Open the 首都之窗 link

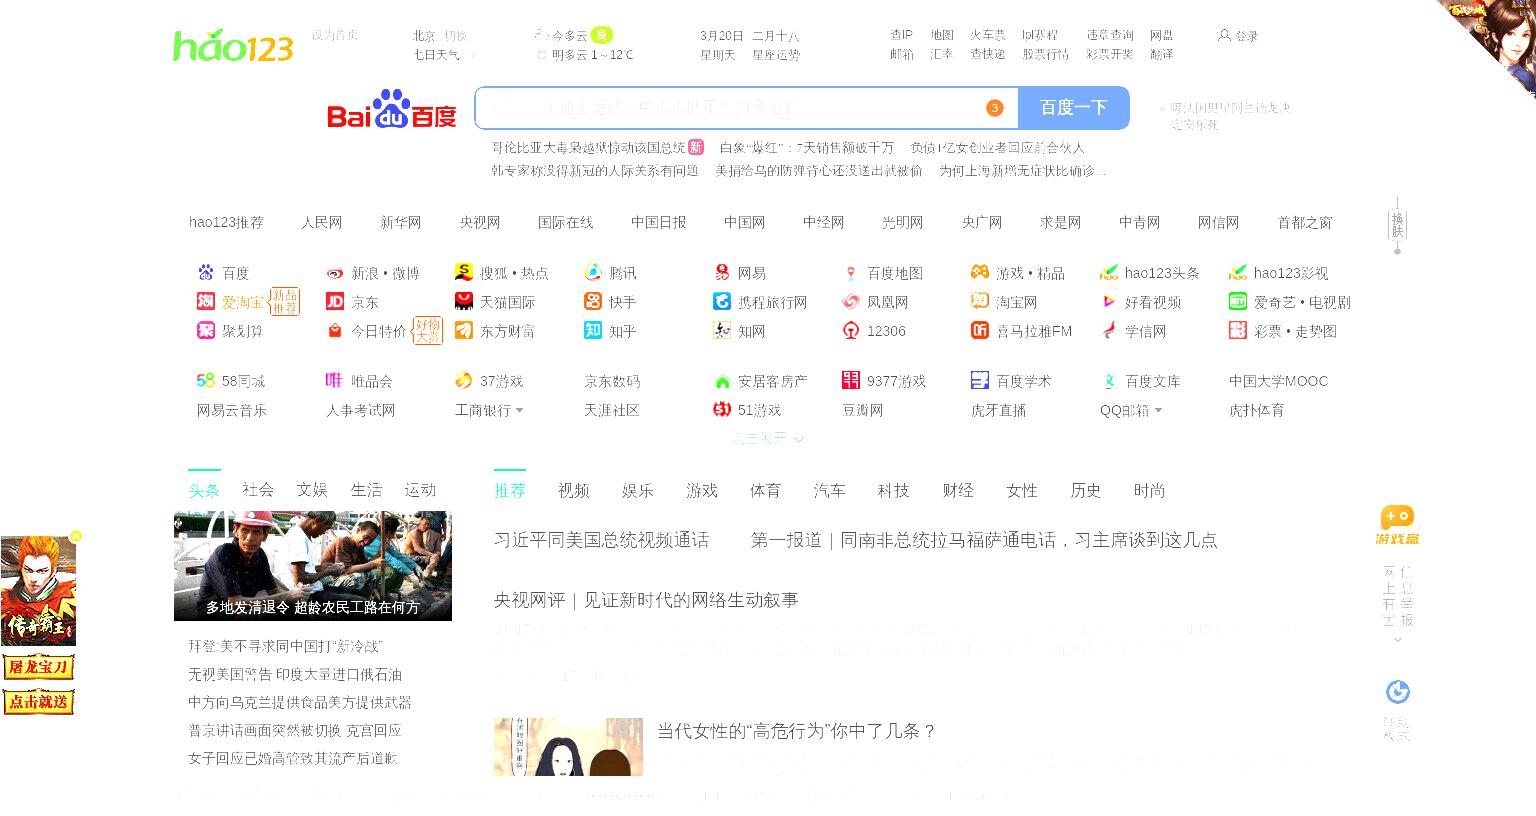coord(1305,222)
